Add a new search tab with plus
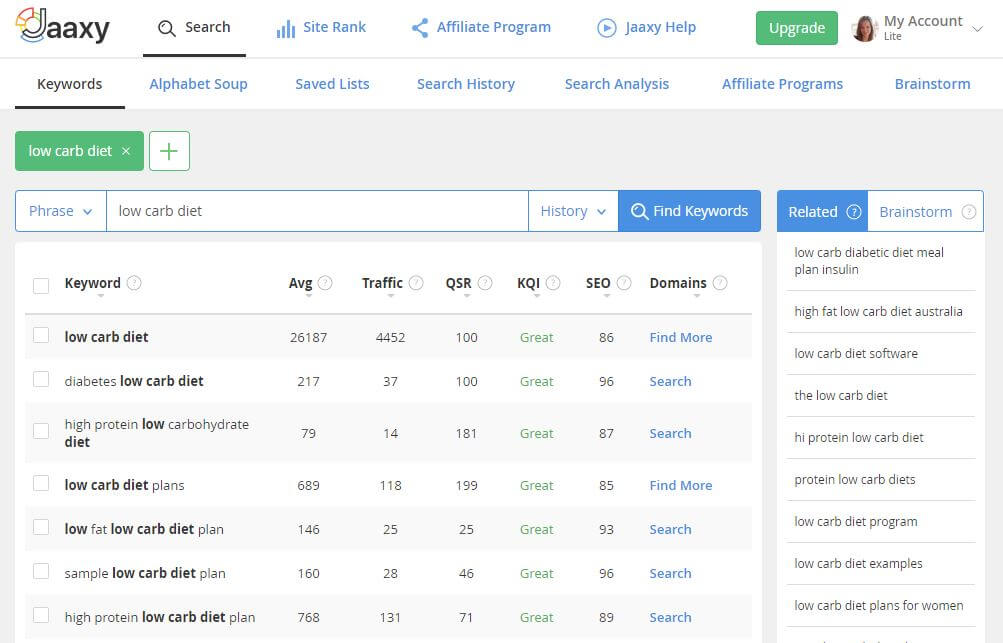The width and height of the screenshot is (1003, 643). (x=170, y=151)
